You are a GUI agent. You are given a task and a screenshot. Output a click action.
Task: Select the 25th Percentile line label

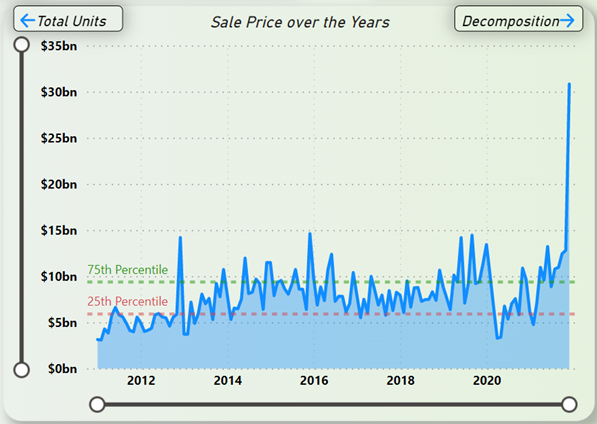128,301
